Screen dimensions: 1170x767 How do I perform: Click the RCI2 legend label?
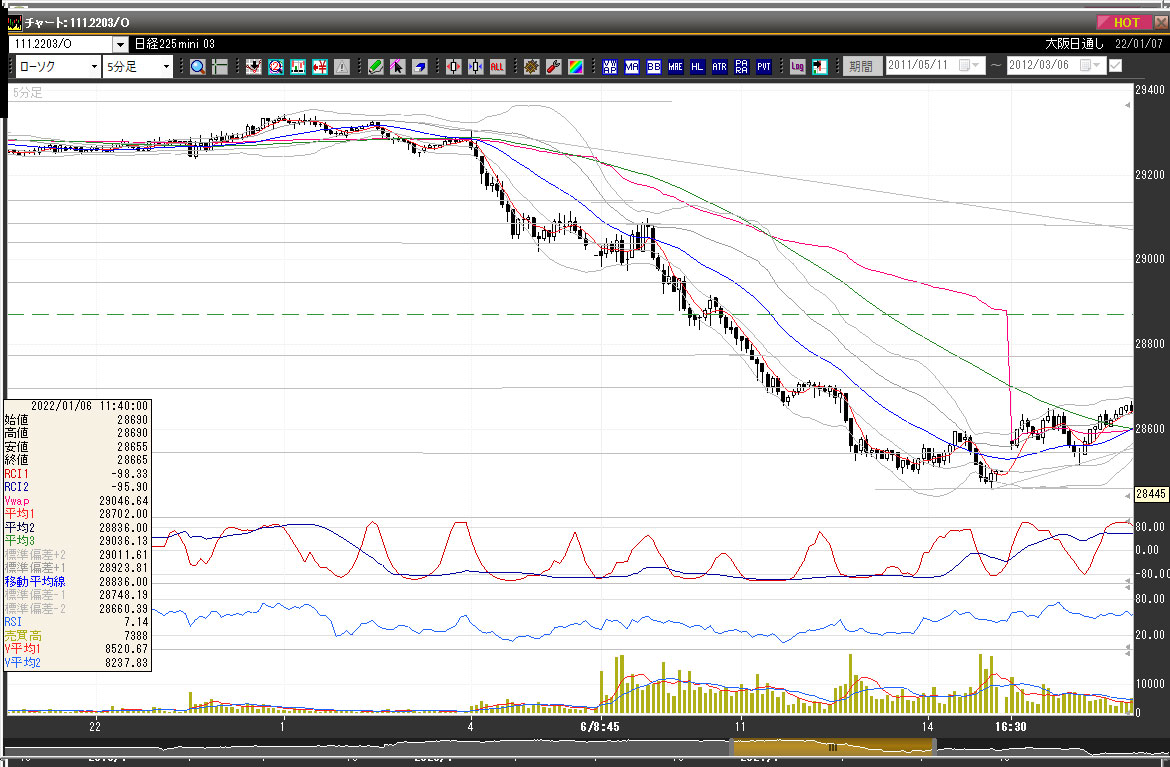click(16, 487)
